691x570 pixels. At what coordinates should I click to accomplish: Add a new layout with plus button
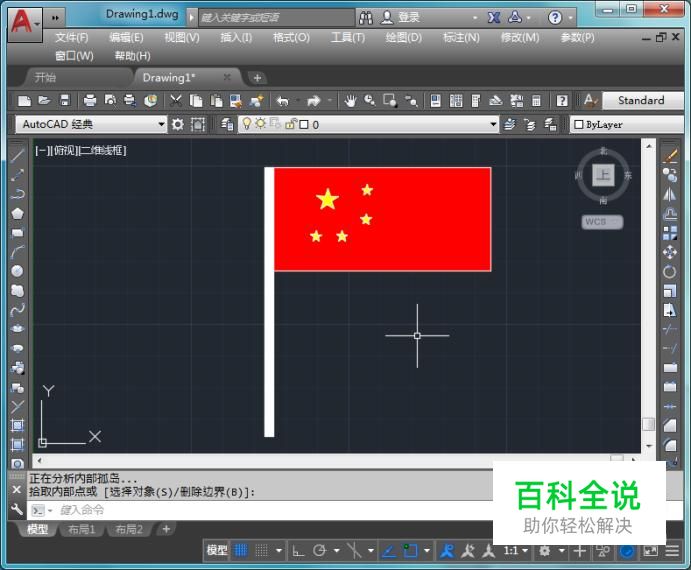click(166, 529)
